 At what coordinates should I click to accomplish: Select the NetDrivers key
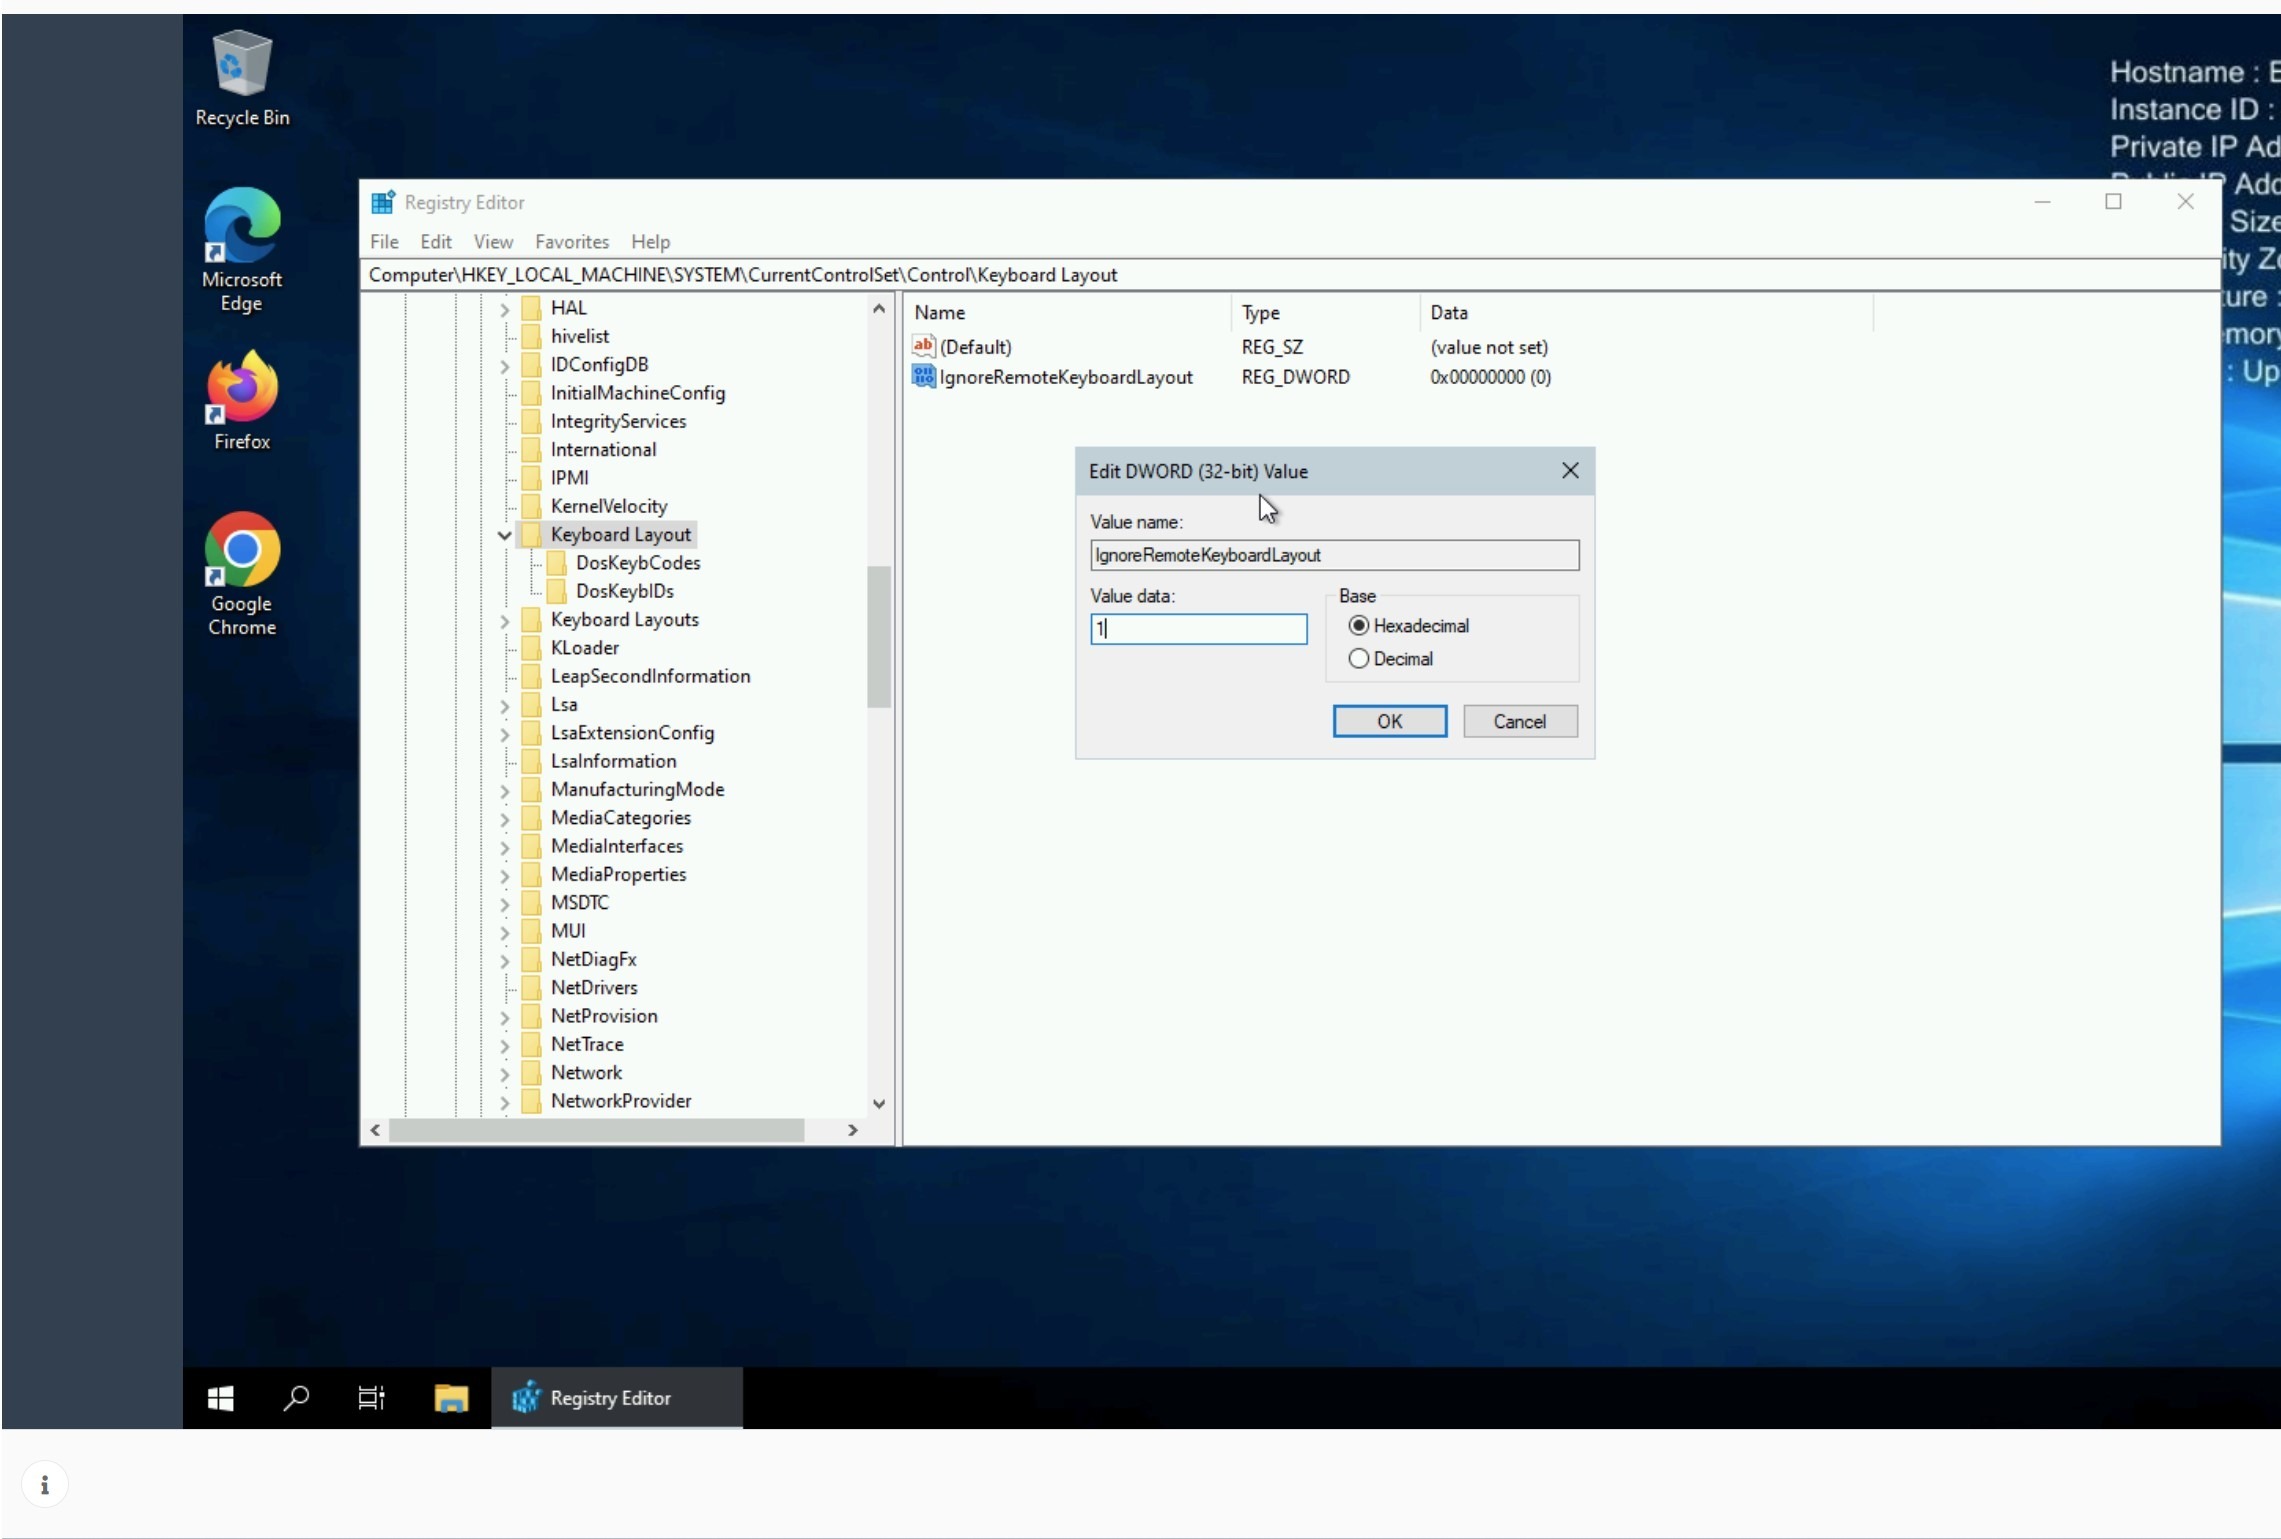tap(593, 987)
